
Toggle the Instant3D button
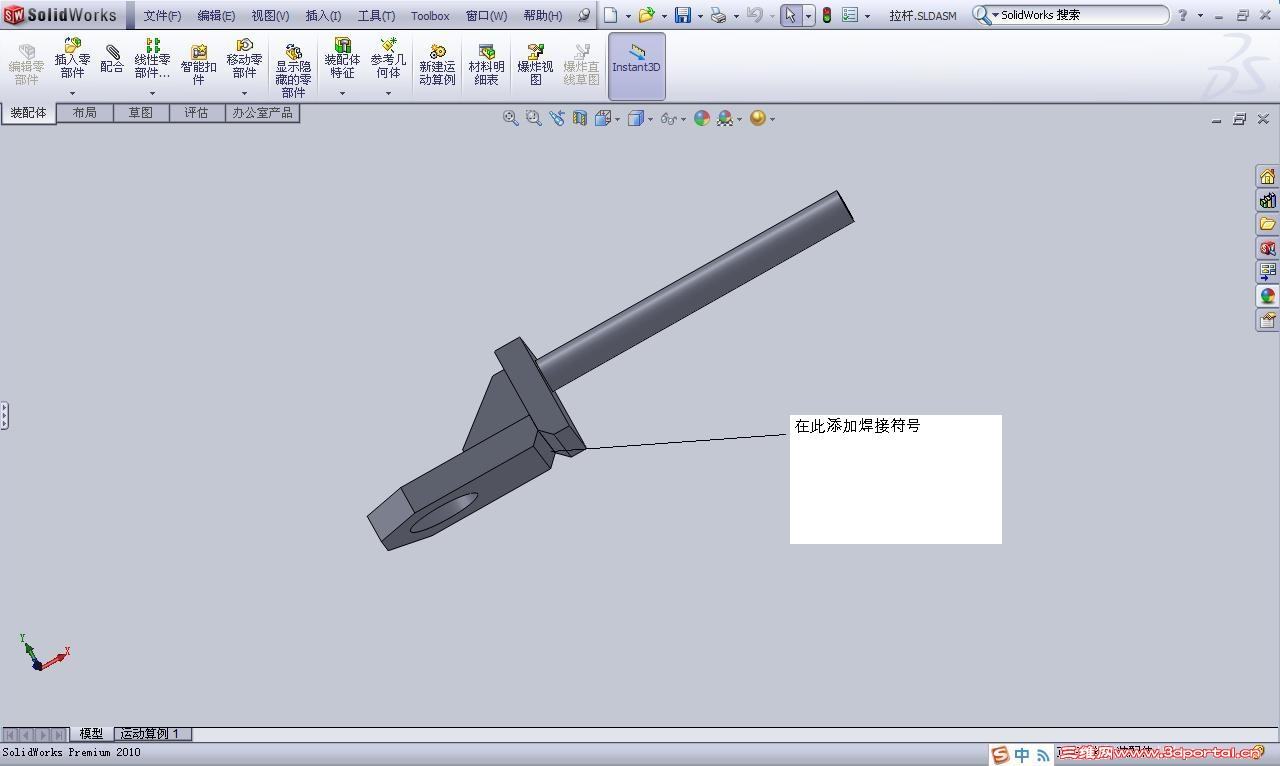[636, 66]
